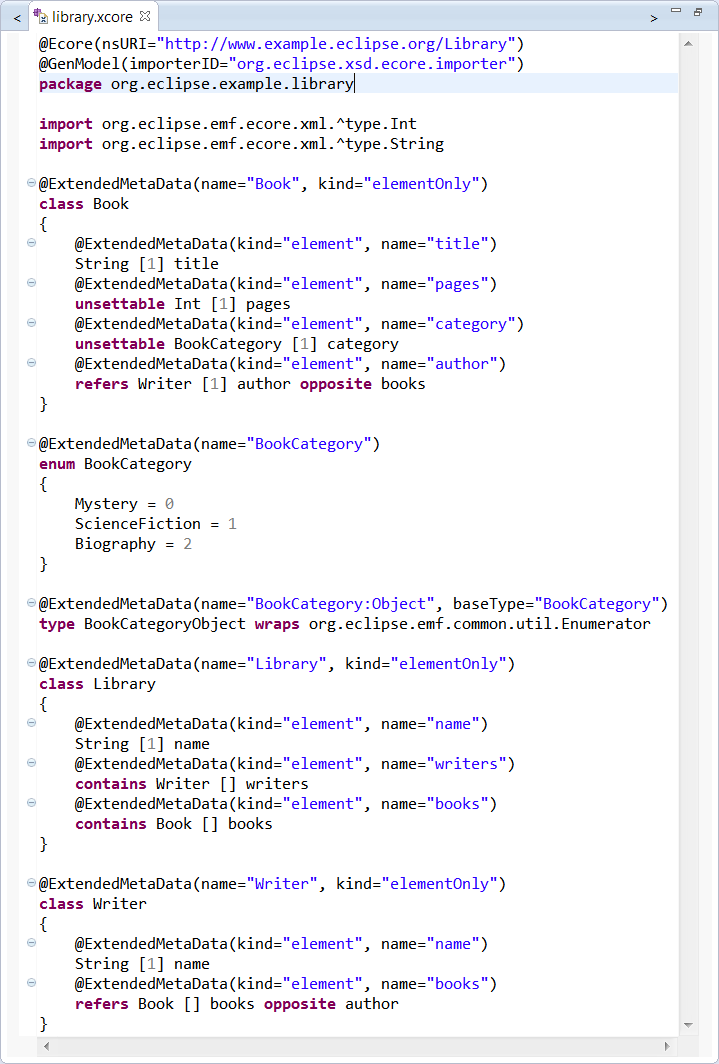The width and height of the screenshot is (719, 1064).
Task: Fold the Writer class annotation
Action: coord(31,884)
